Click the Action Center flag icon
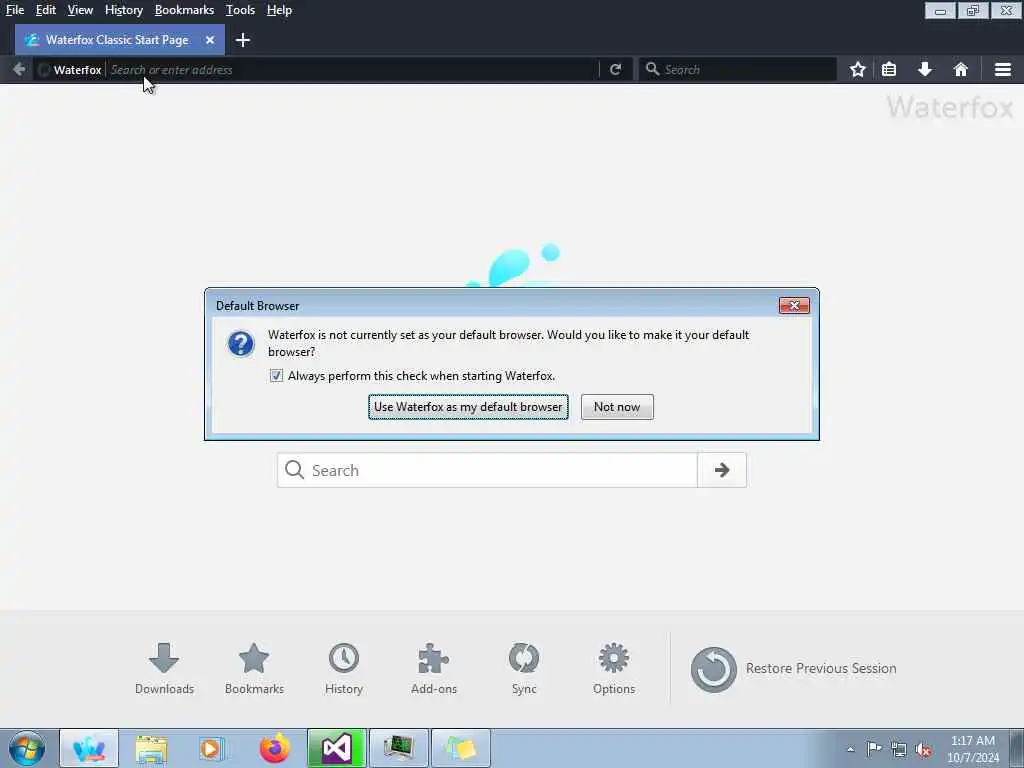This screenshot has height=768, width=1024. pyautogui.click(x=874, y=749)
